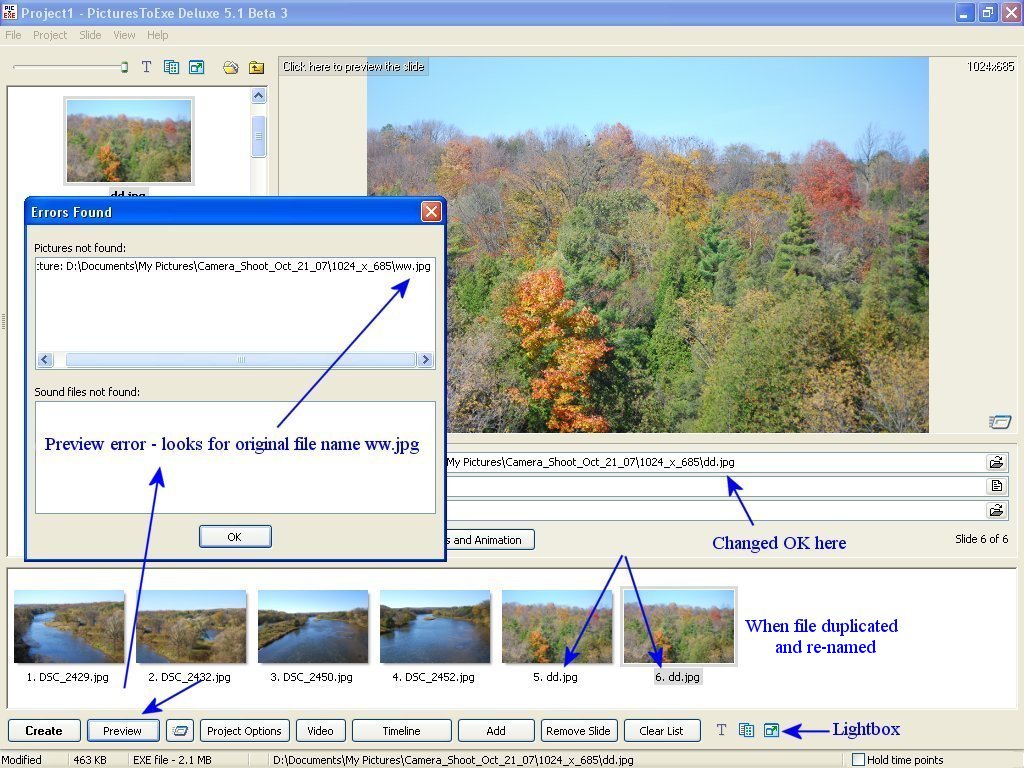Open the File menu
1024x768 pixels.
pos(13,35)
